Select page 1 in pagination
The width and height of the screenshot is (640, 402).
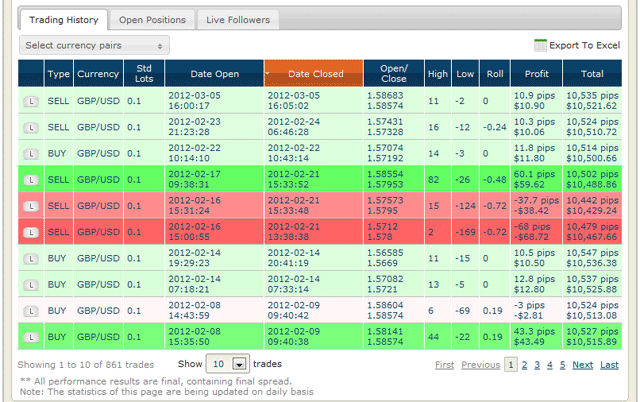(x=511, y=365)
